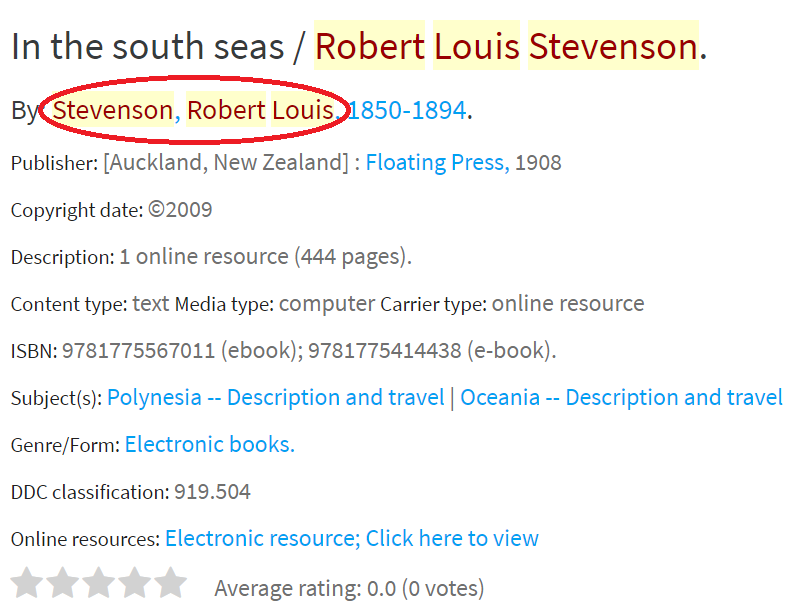Rate the book one star

click(26, 583)
